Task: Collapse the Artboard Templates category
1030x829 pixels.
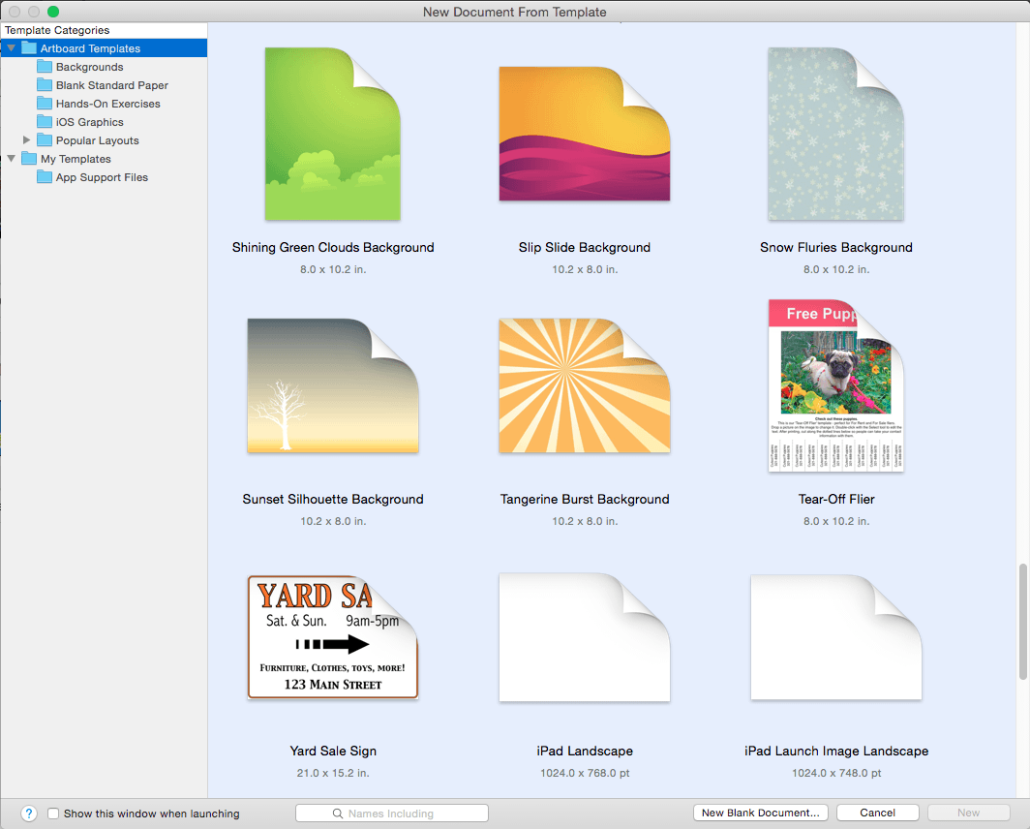Action: (x=11, y=47)
